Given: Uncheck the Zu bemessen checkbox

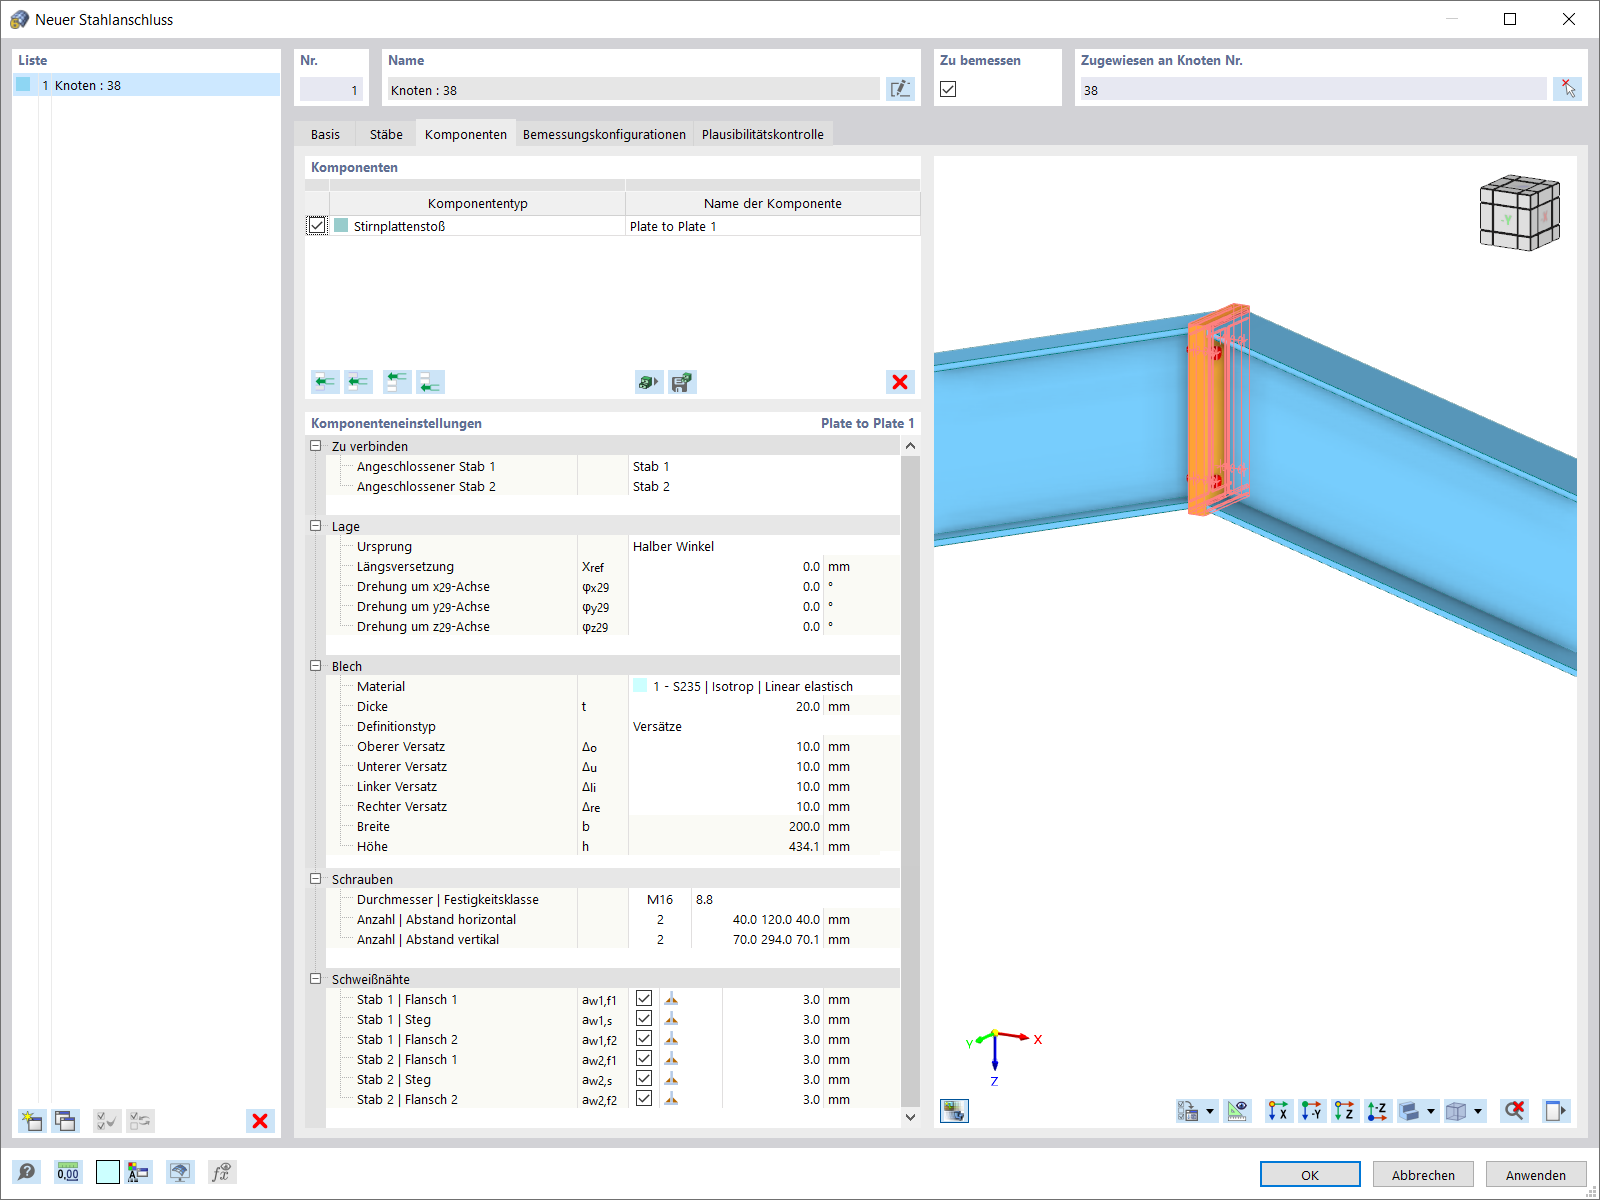Looking at the screenshot, I should pyautogui.click(x=948, y=89).
